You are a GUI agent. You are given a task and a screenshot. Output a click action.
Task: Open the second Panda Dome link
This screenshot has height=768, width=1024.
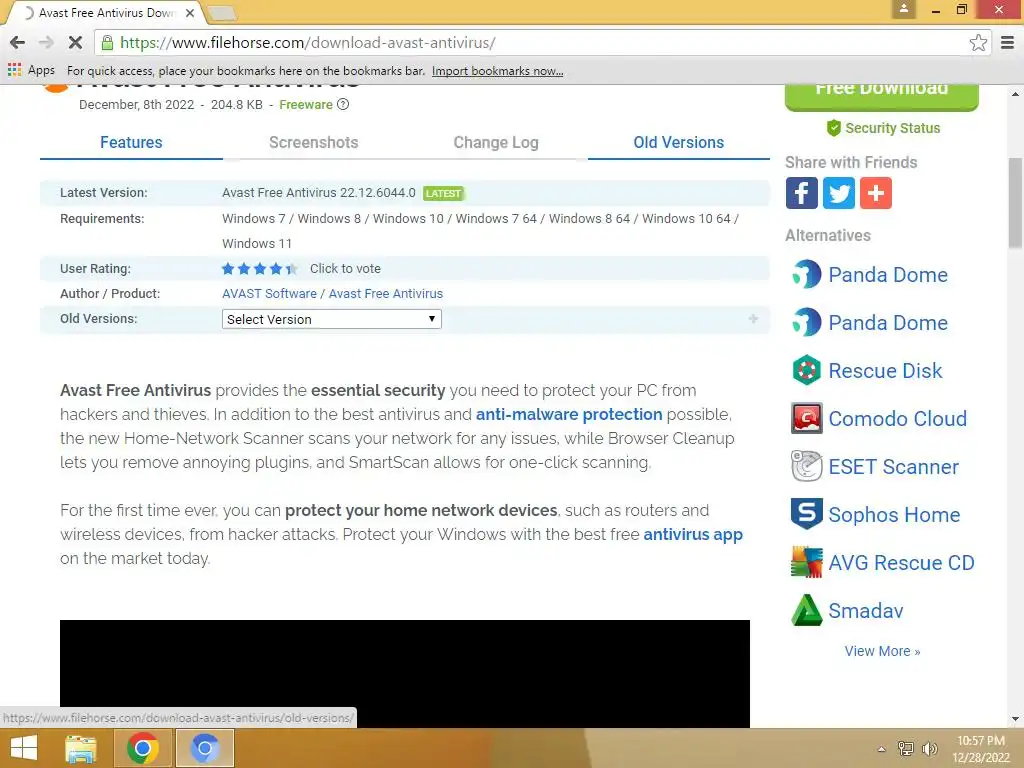pyautogui.click(x=888, y=323)
